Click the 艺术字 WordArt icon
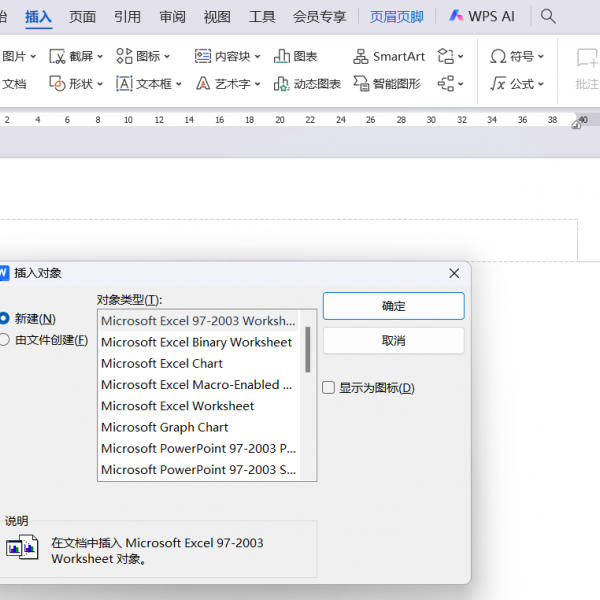This screenshot has height=600, width=600. point(203,84)
